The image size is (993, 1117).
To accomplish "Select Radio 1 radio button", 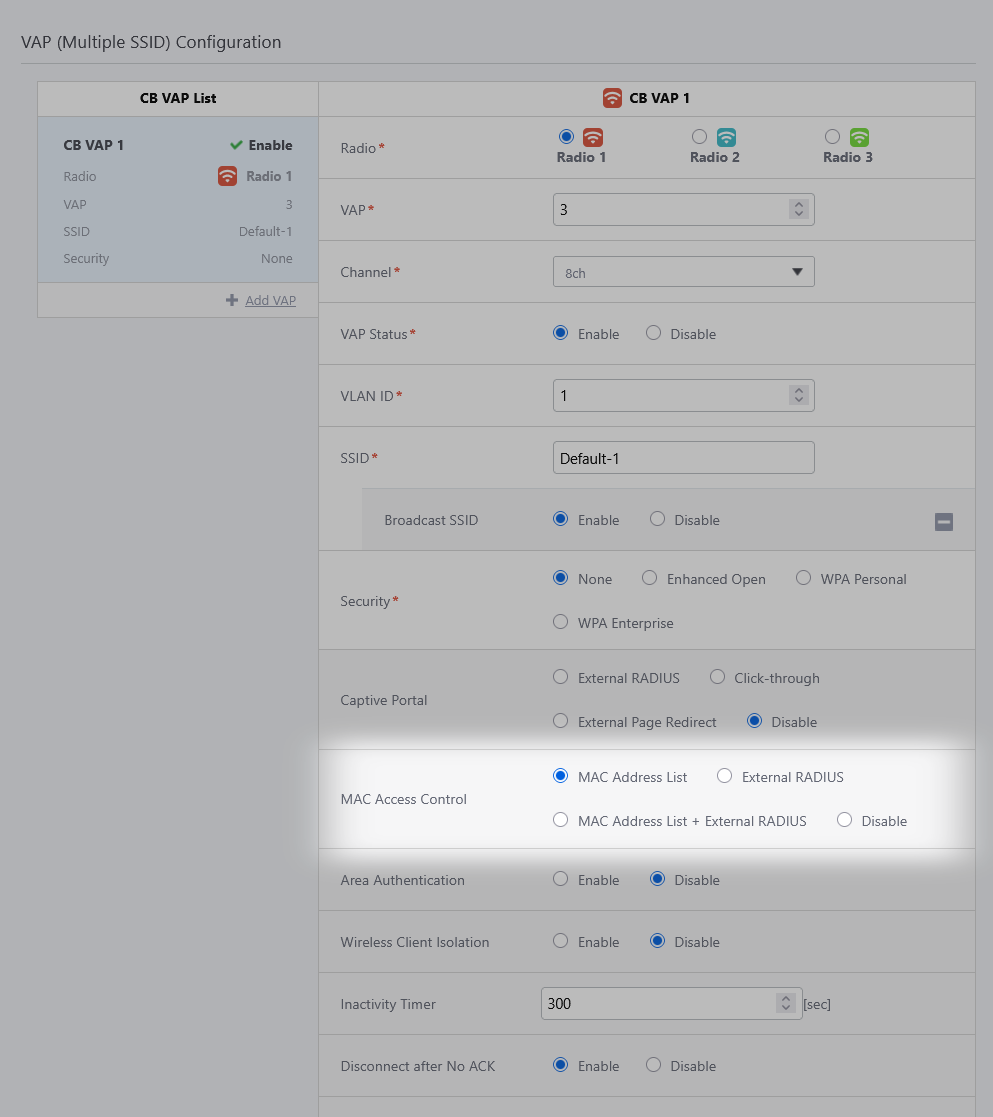I will [566, 136].
